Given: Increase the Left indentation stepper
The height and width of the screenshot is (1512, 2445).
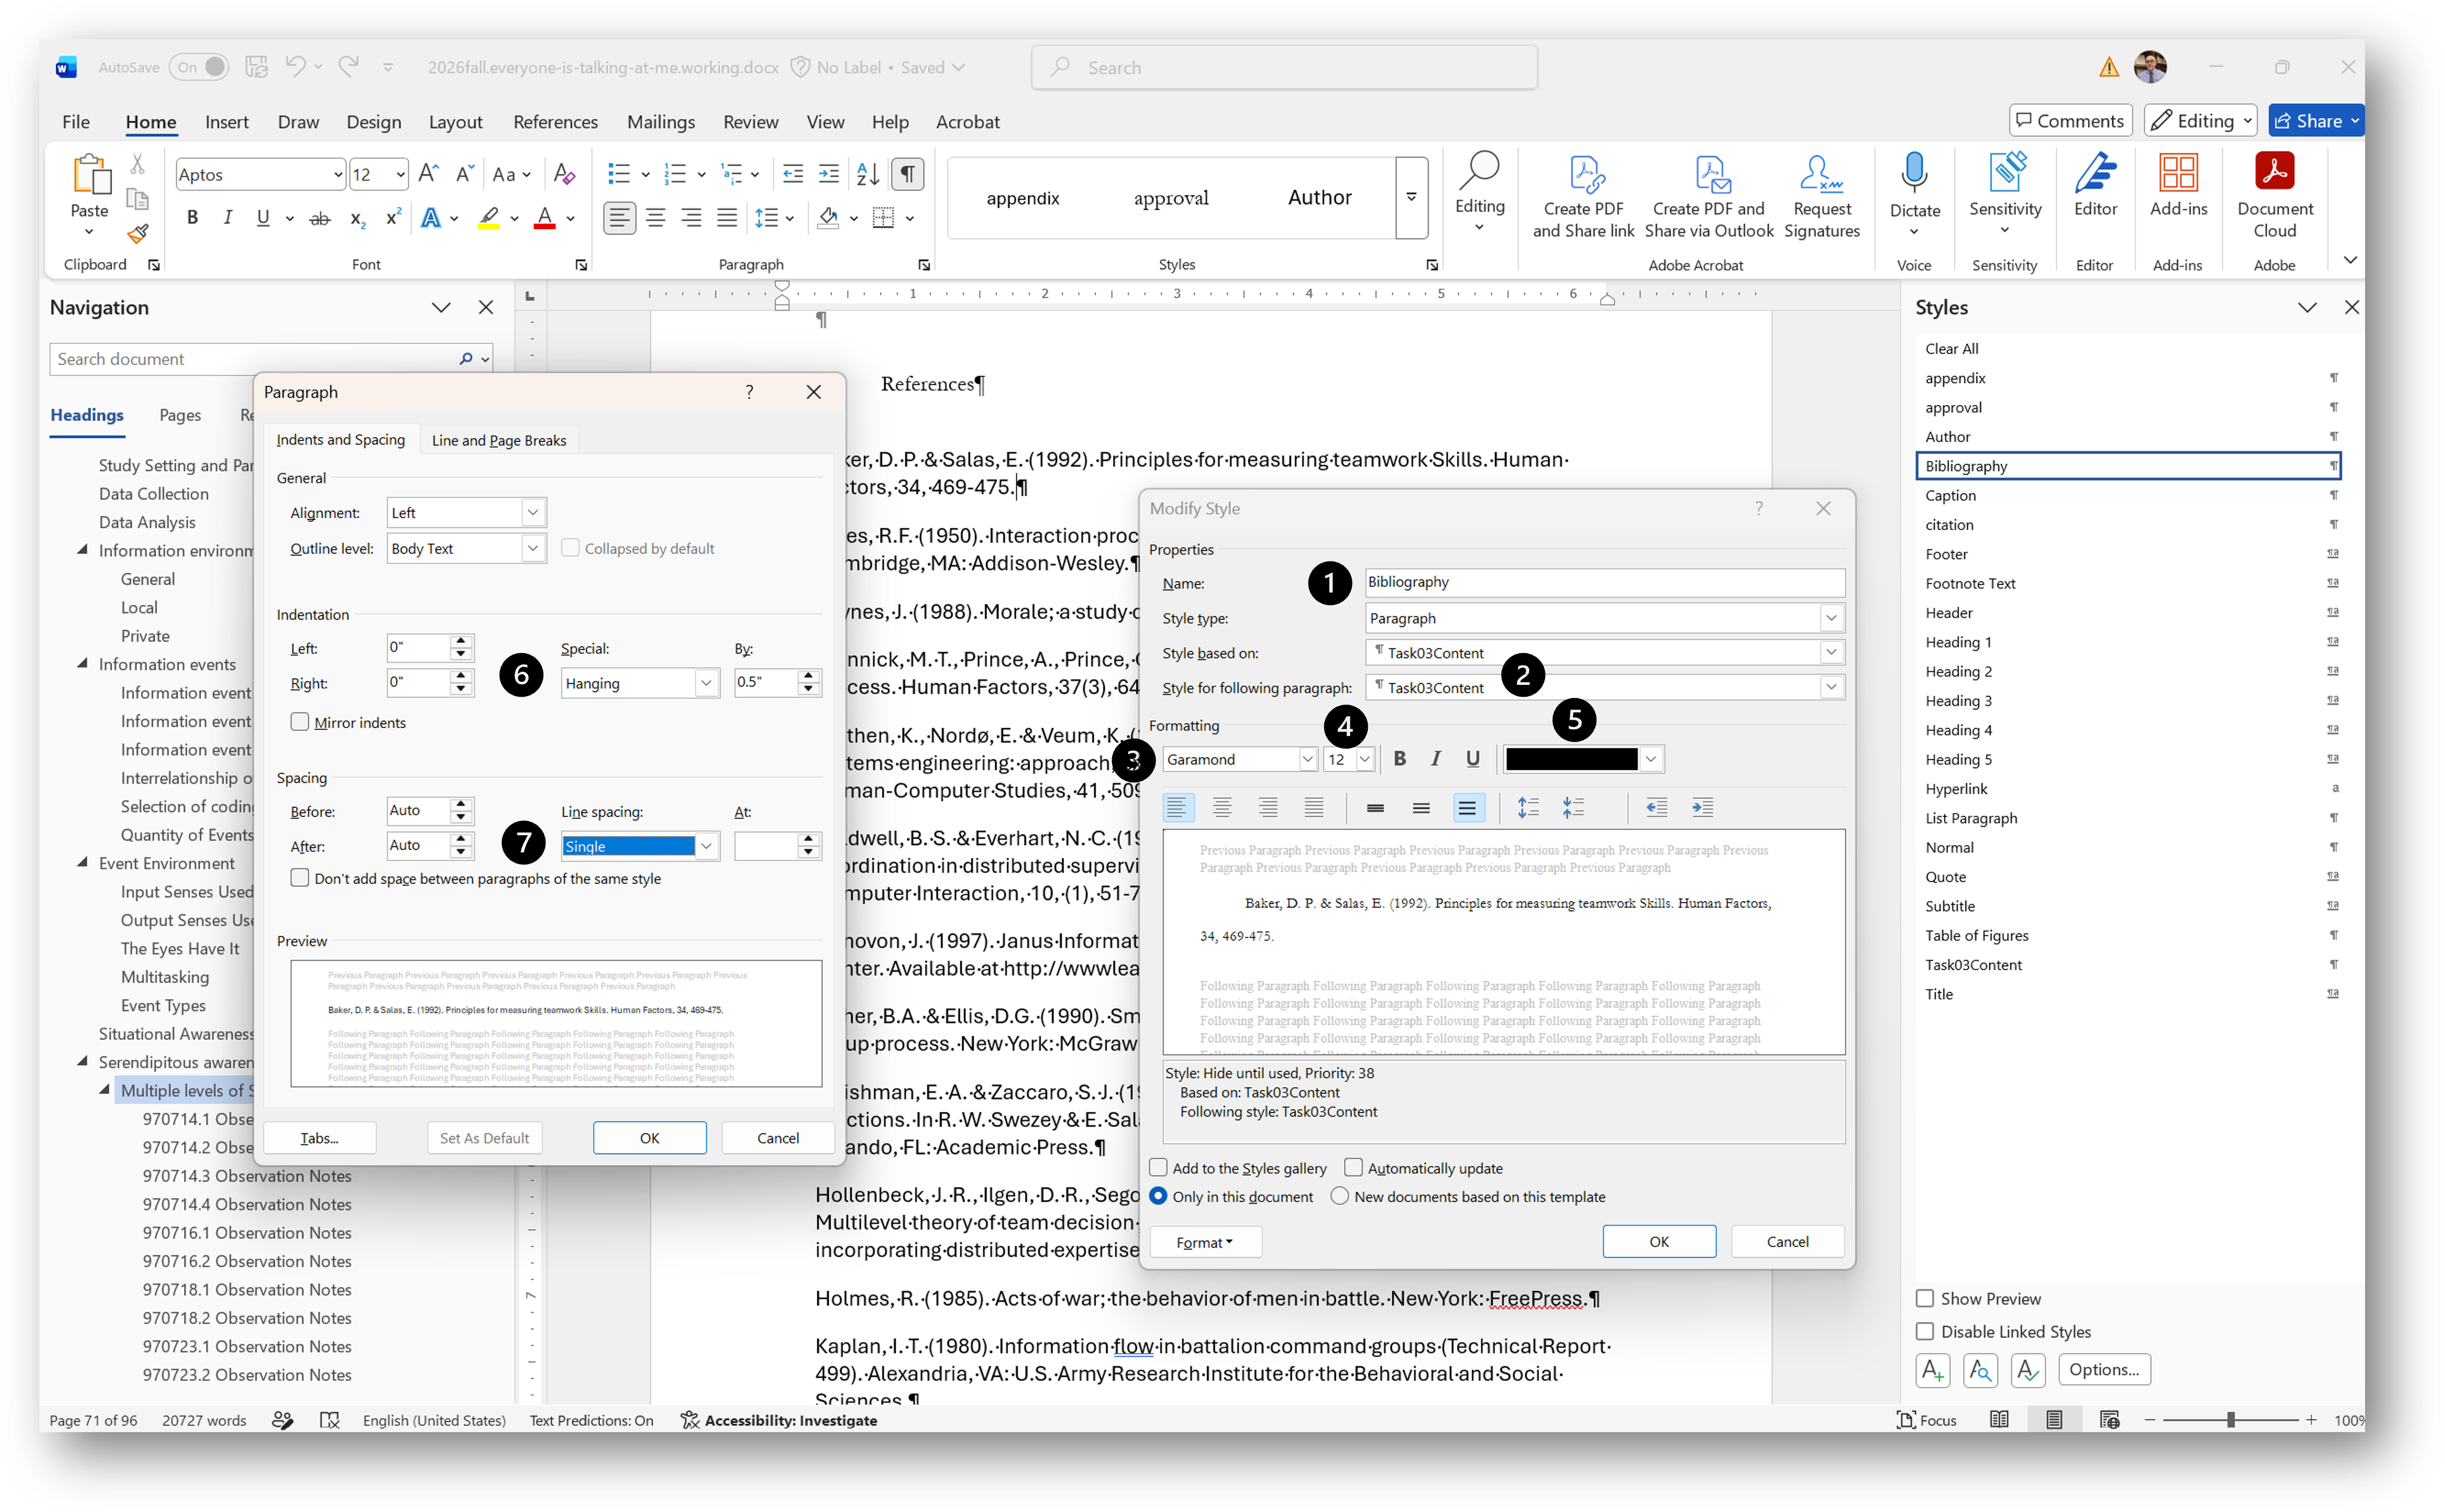Looking at the screenshot, I should 460,640.
